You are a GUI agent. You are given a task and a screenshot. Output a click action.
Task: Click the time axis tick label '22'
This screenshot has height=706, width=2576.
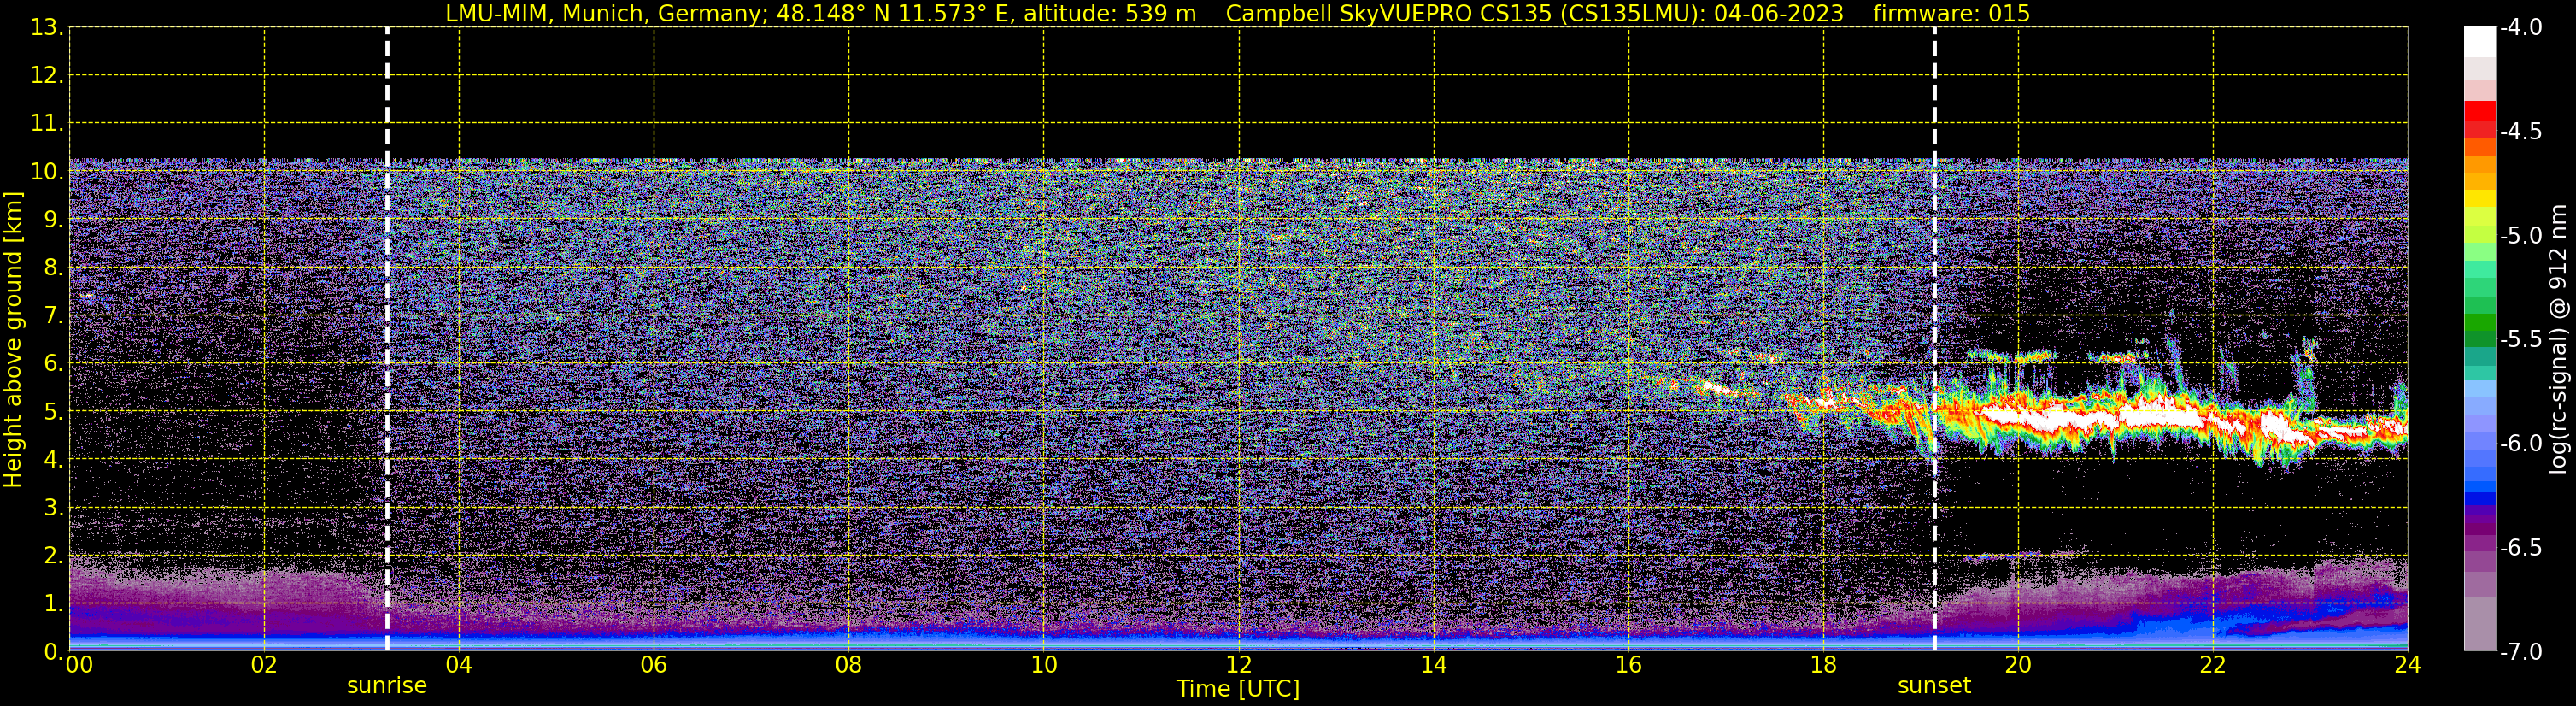tap(2213, 665)
